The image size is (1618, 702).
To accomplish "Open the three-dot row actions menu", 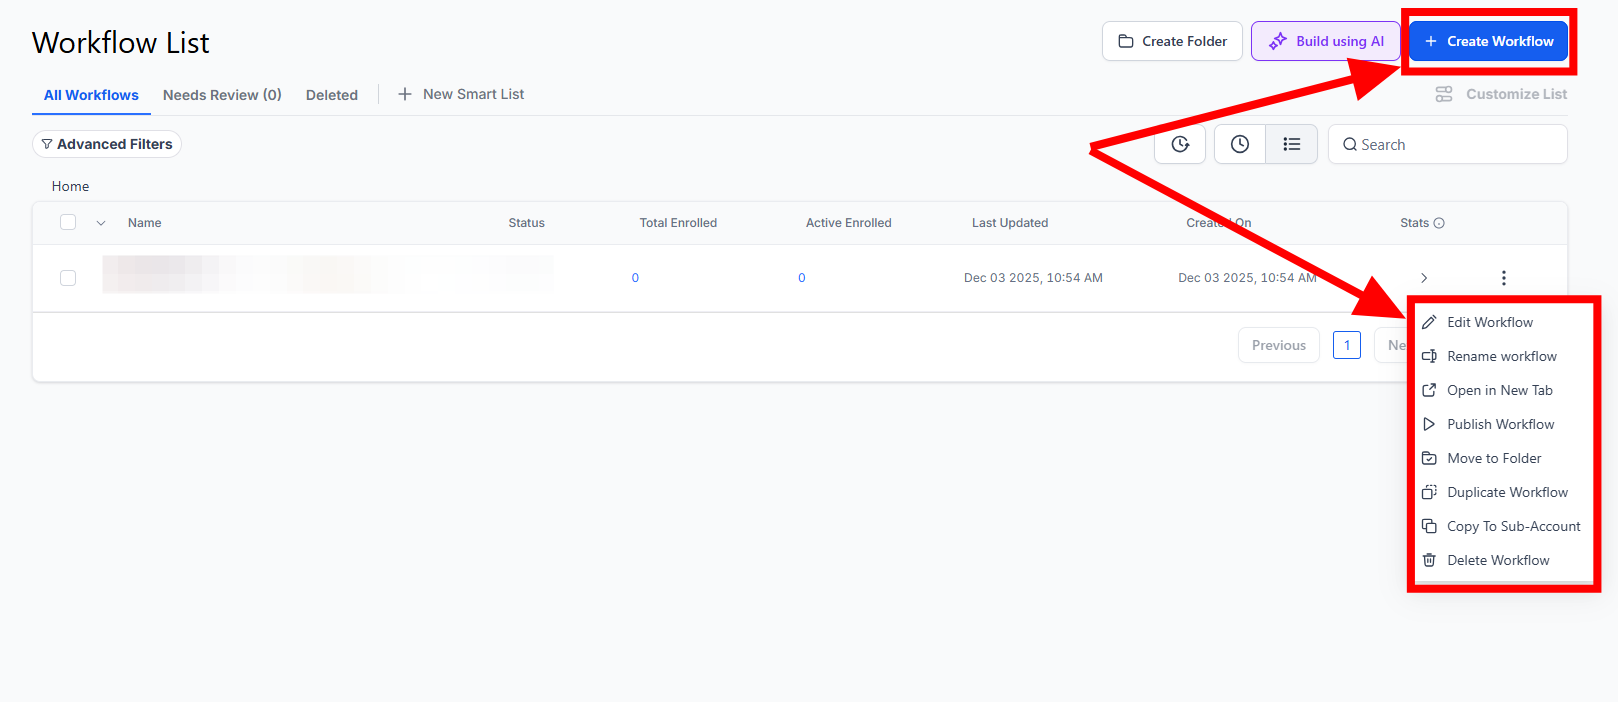I will point(1503,278).
